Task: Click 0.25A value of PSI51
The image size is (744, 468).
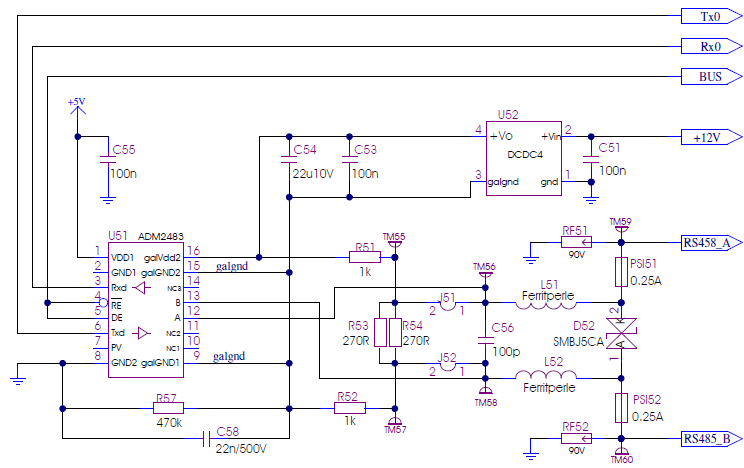Action: (x=646, y=281)
